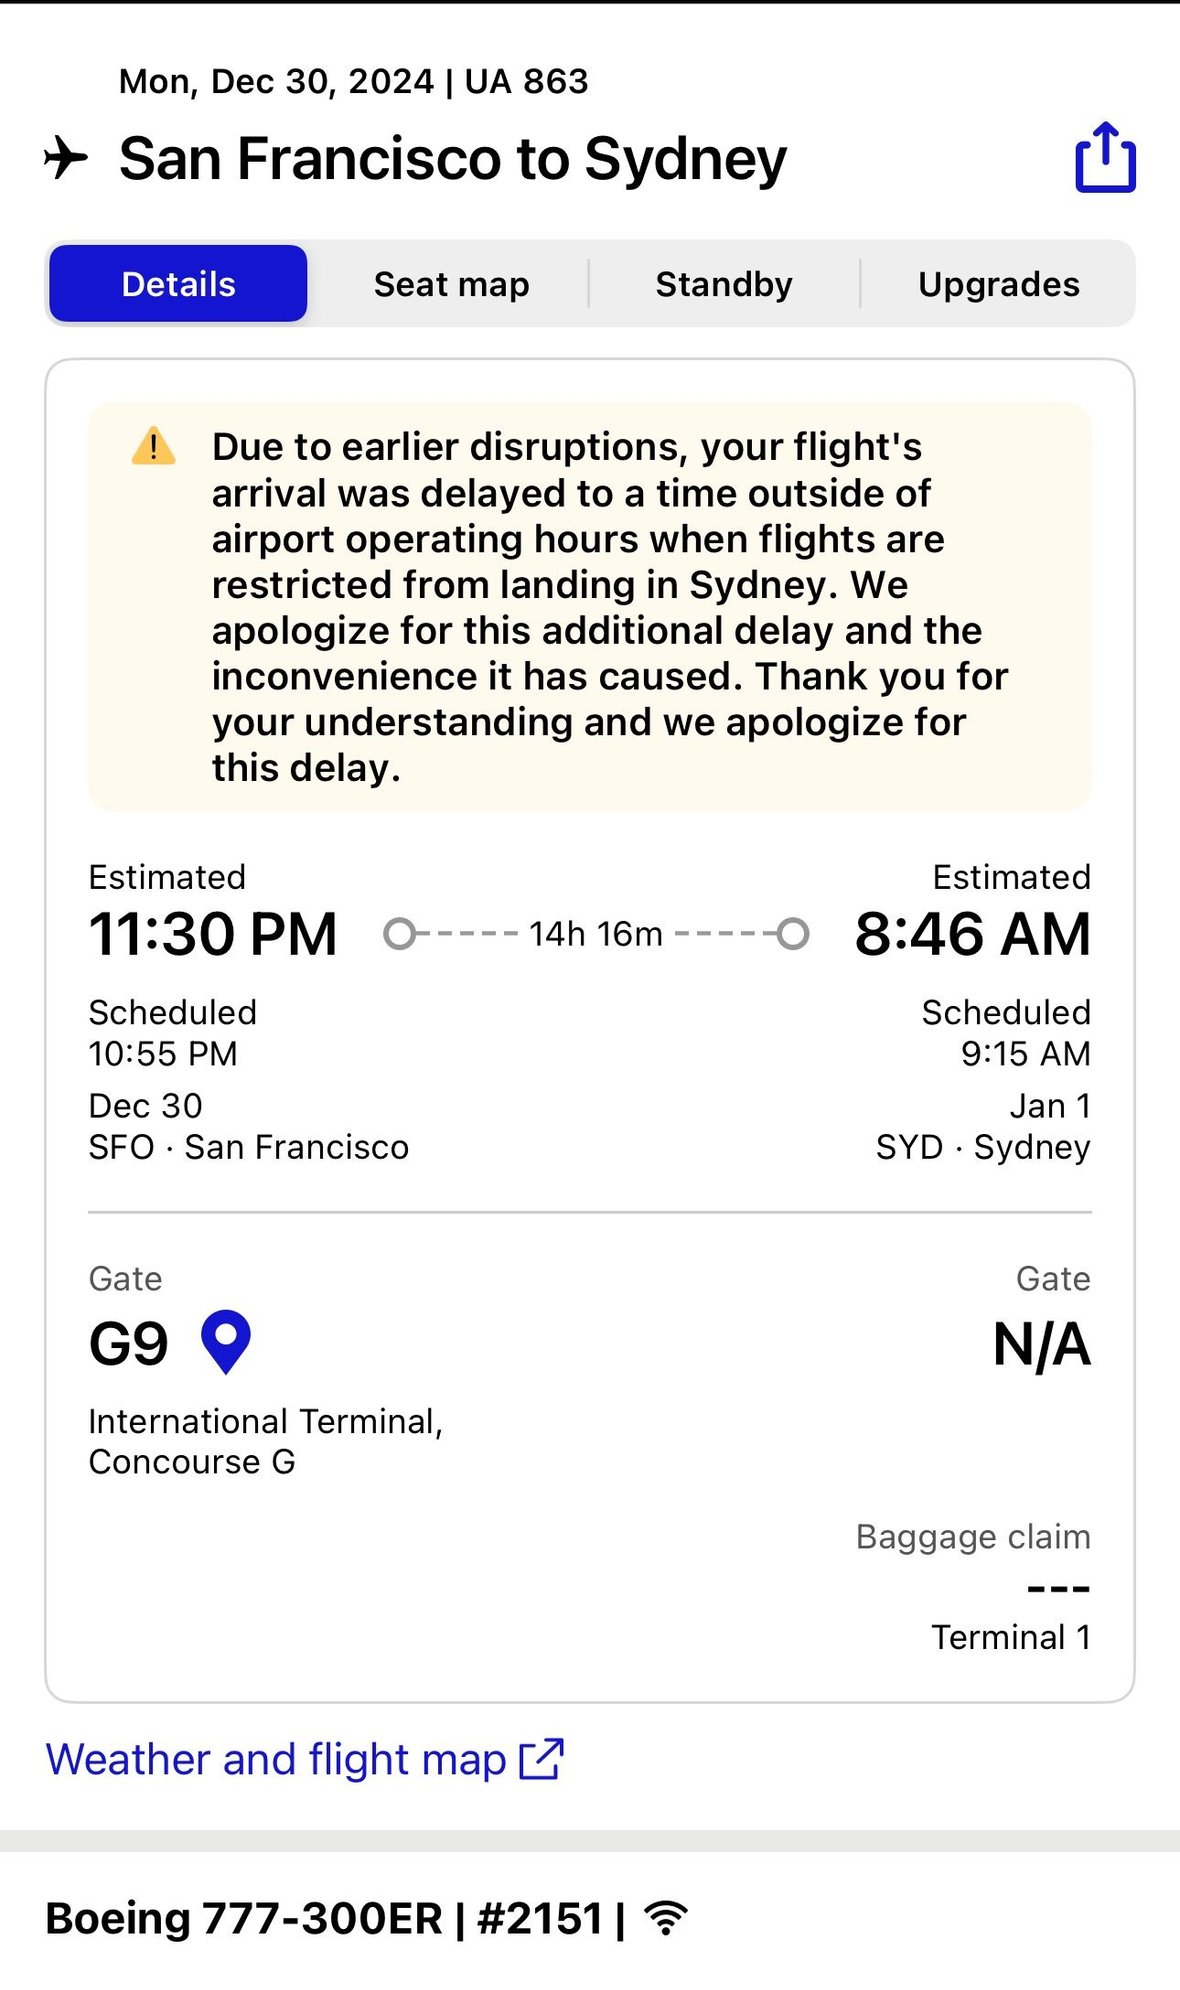This screenshot has height=1990, width=1180.
Task: Open the gate G9 map pin
Action: (x=226, y=1341)
